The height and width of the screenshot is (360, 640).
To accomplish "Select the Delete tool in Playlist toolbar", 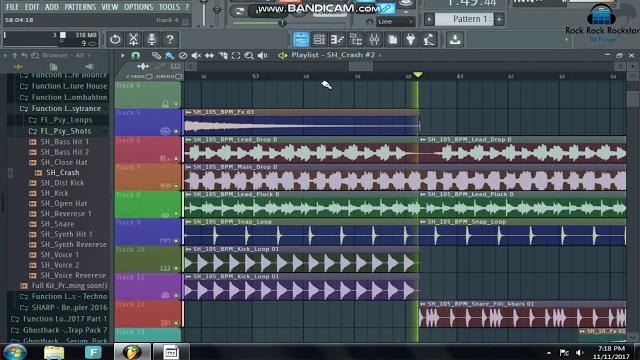I will click(183, 56).
